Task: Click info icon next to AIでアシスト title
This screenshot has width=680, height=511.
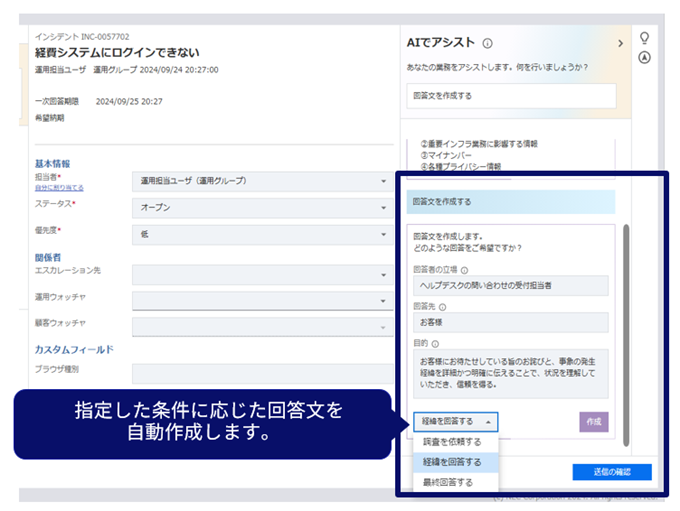Action: [487, 44]
